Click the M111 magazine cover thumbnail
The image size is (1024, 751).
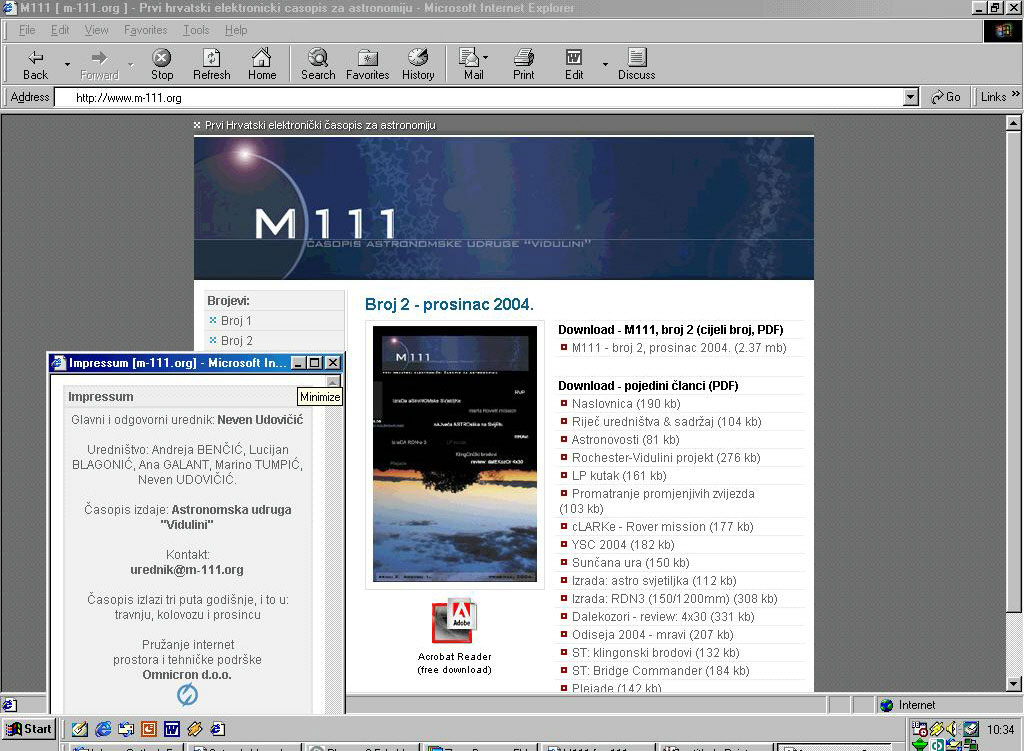click(x=455, y=455)
